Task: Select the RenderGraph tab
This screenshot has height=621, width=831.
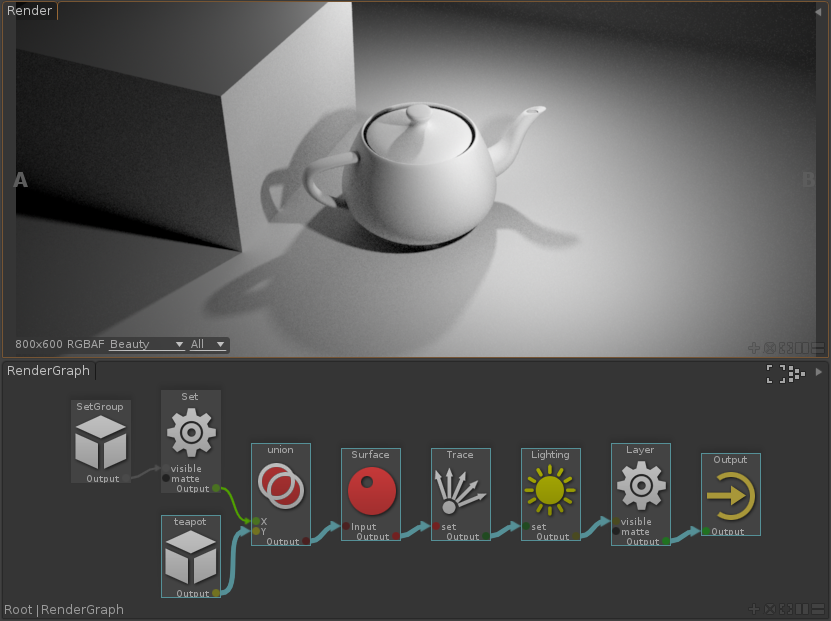Action: click(x=48, y=371)
